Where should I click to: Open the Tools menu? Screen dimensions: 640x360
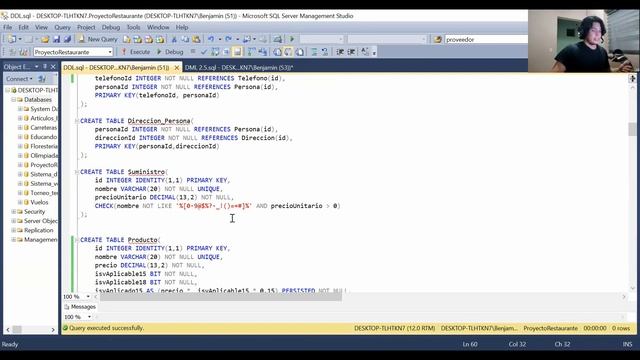coord(133,27)
